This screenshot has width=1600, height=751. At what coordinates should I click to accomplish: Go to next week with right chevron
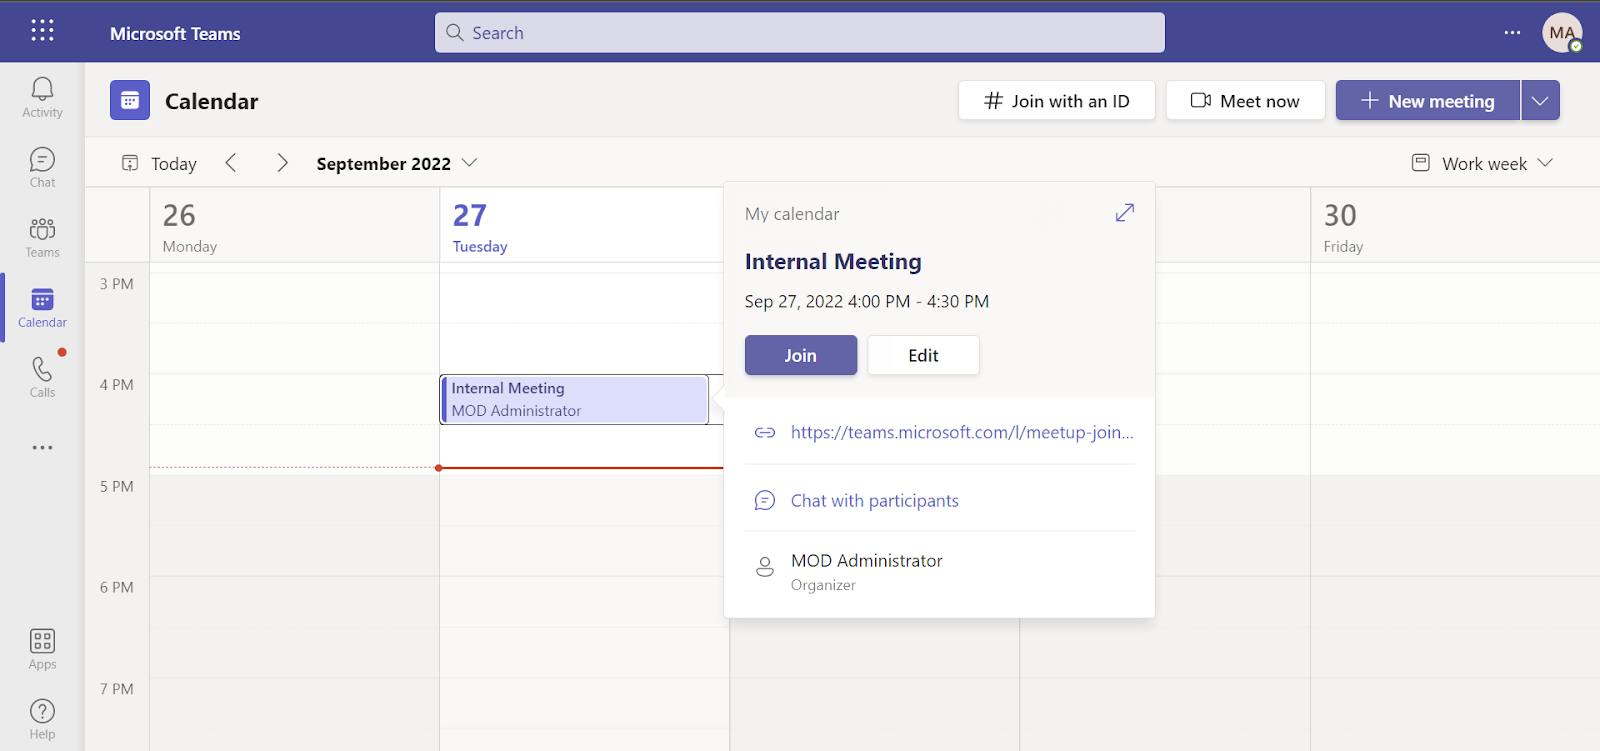pyautogui.click(x=282, y=163)
